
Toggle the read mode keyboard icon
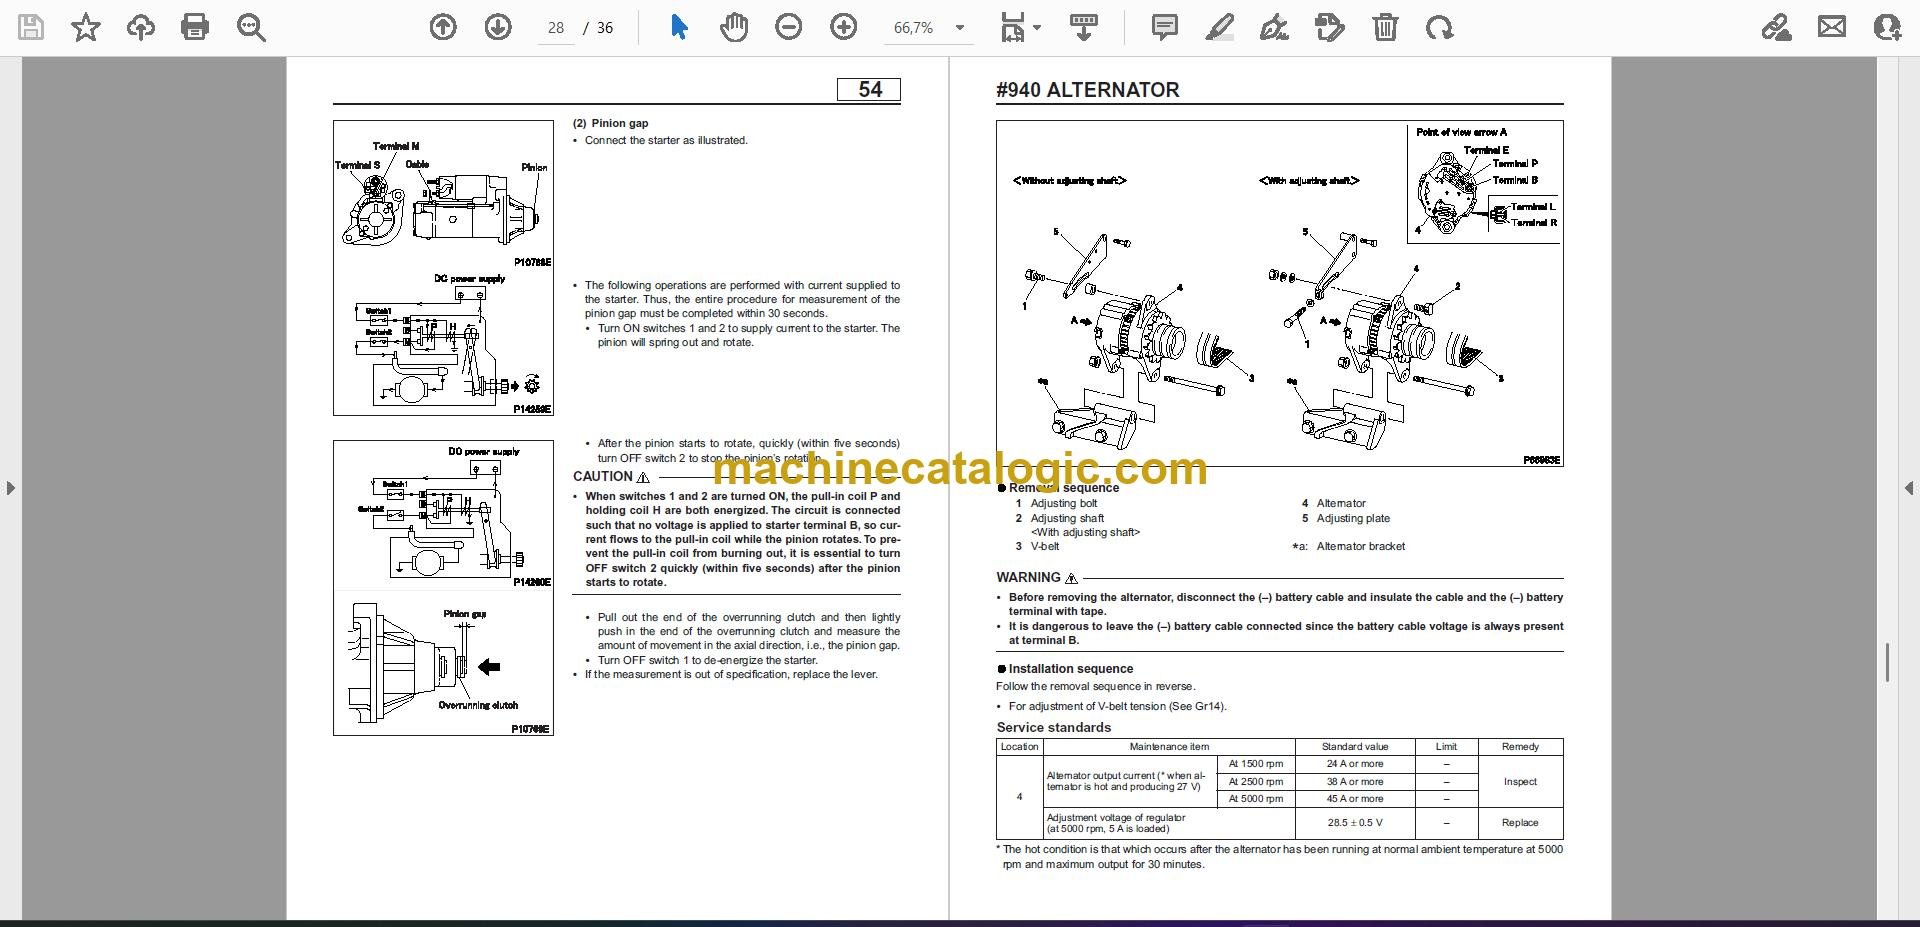1084,27
